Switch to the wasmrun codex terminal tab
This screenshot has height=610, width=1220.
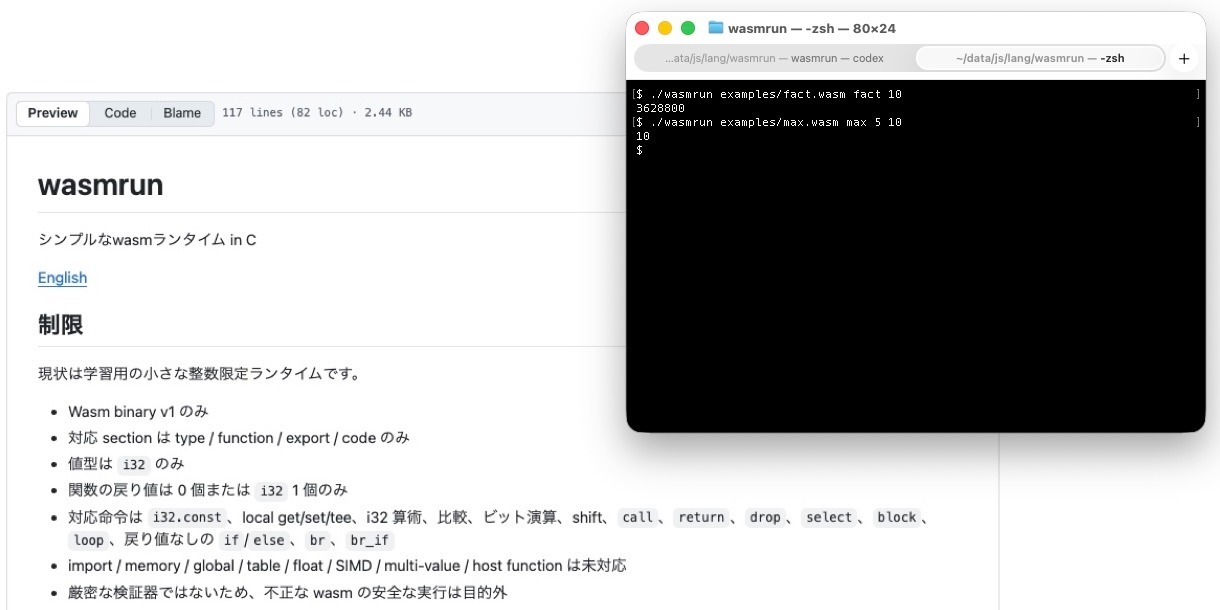(x=774, y=59)
